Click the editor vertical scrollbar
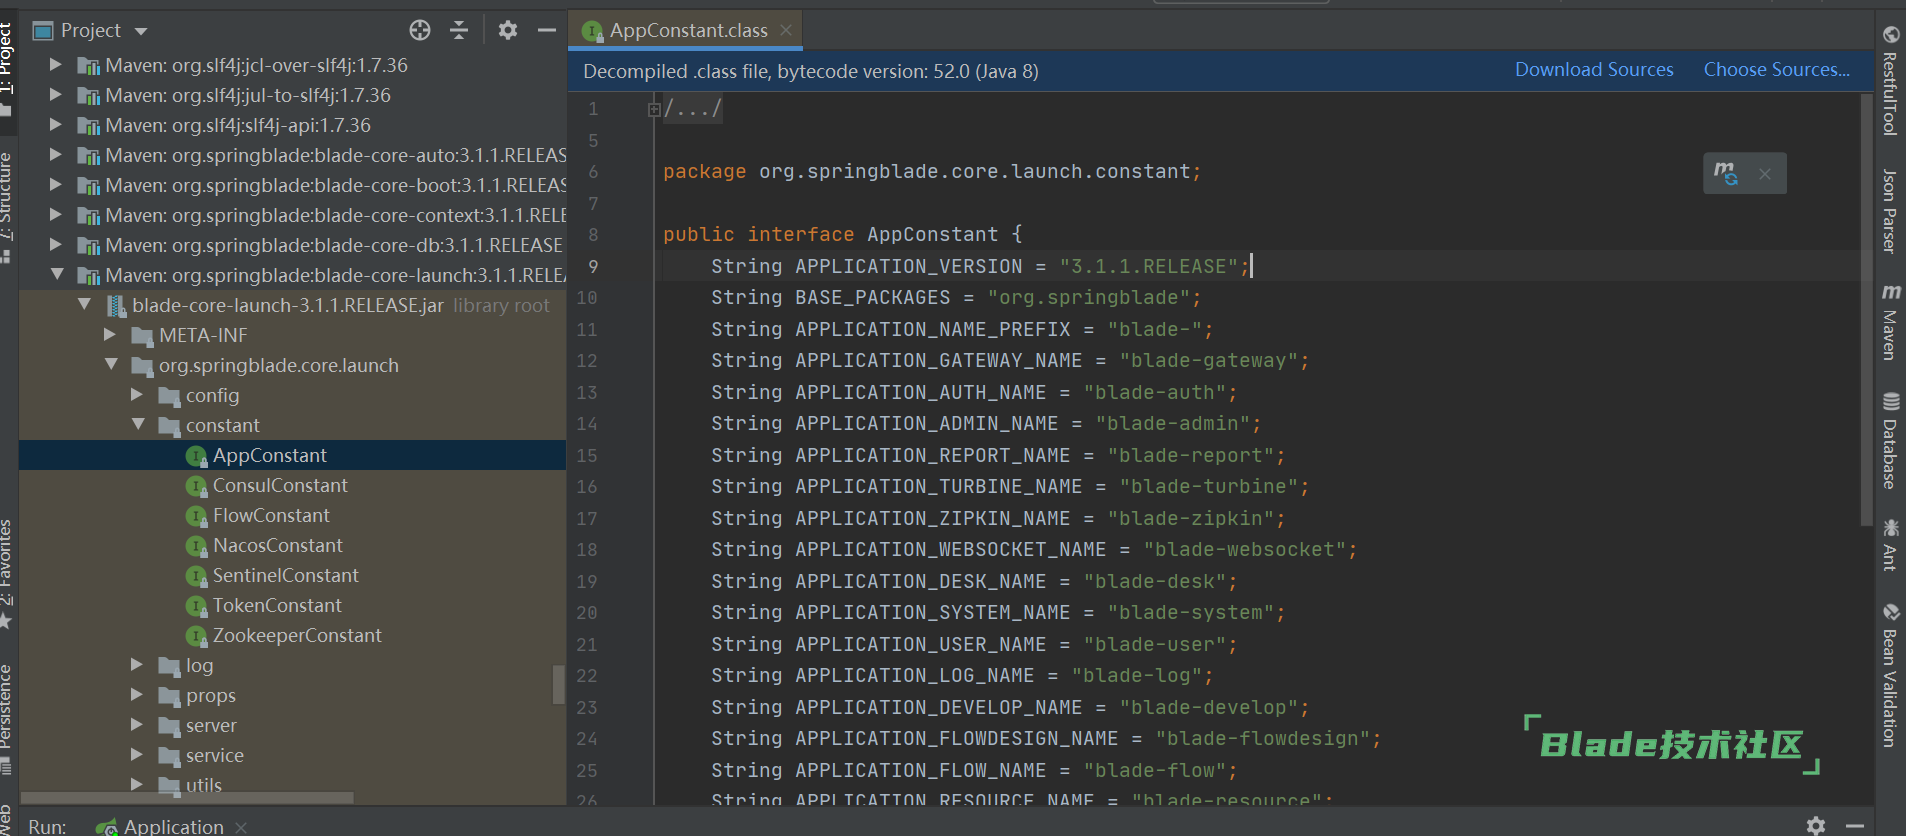This screenshot has width=1907, height=836. tap(1866, 310)
